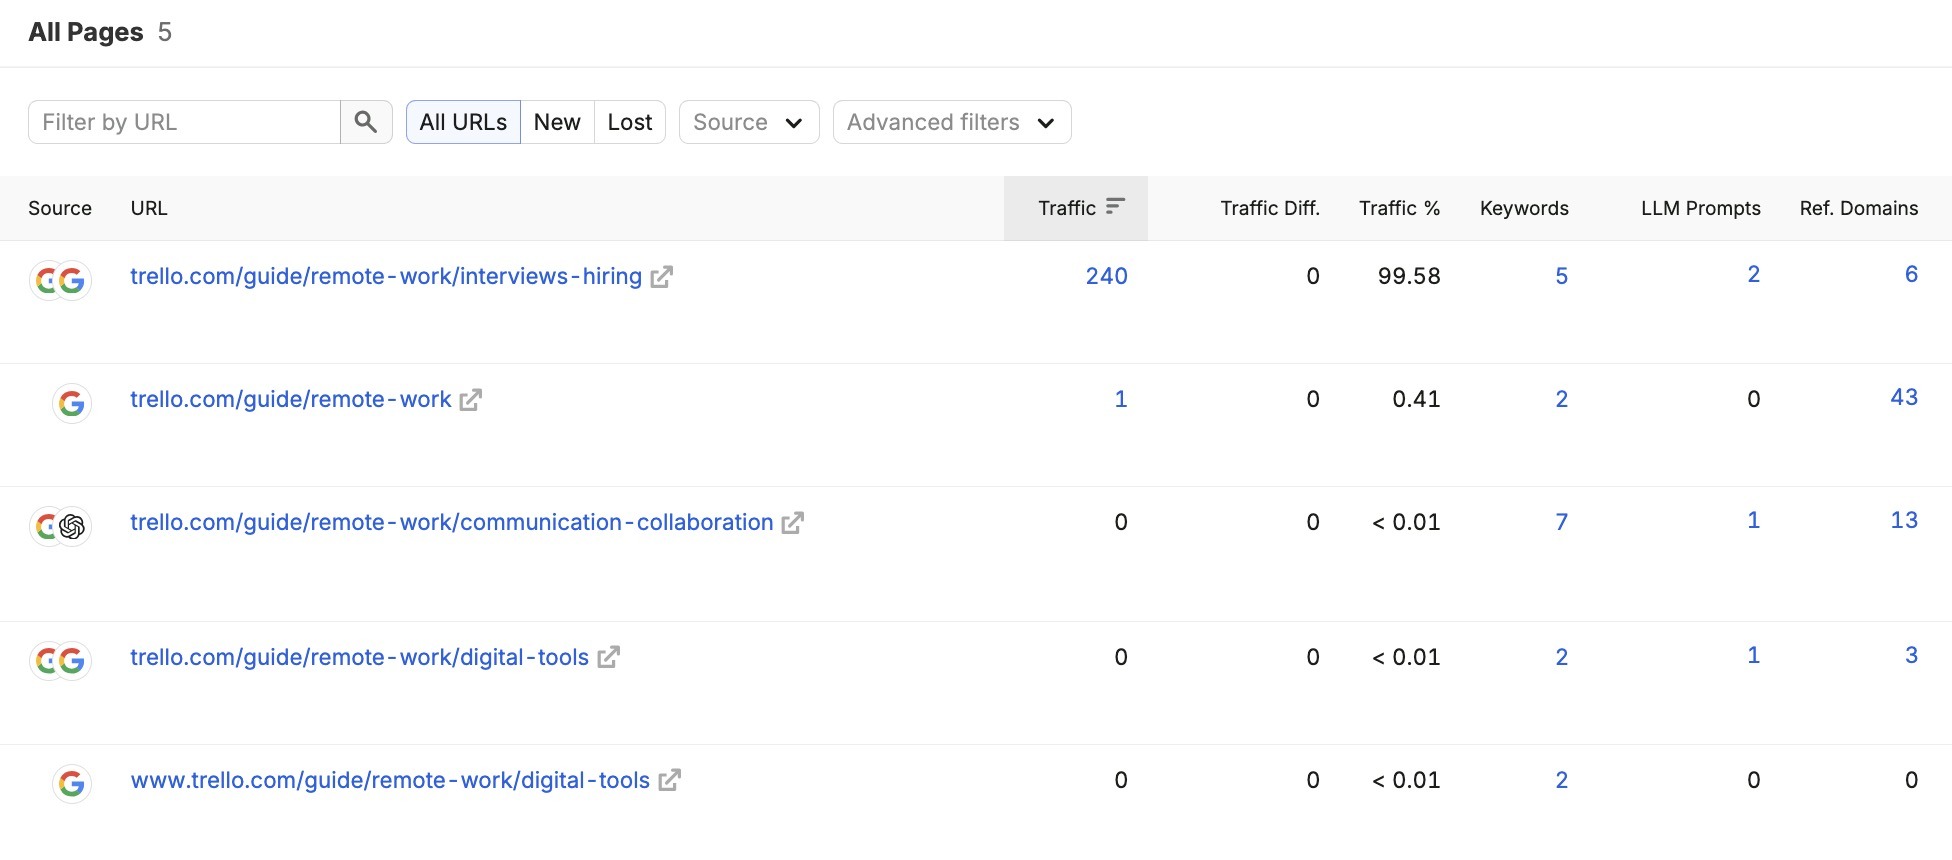The height and width of the screenshot is (860, 1952).
Task: Click source icons for trello.com digital-tools row
Action: click(60, 660)
